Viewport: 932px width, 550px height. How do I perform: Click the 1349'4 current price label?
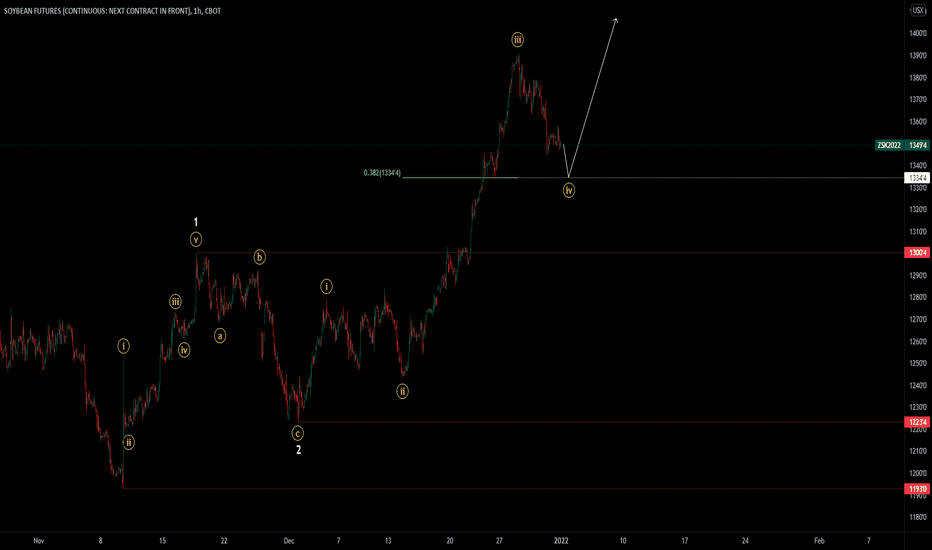pyautogui.click(x=917, y=145)
